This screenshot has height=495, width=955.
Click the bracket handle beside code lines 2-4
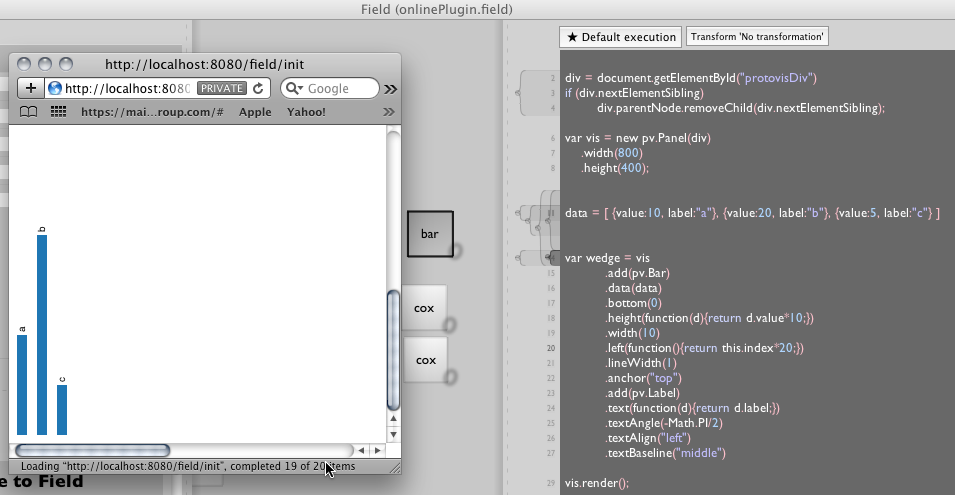click(519, 92)
